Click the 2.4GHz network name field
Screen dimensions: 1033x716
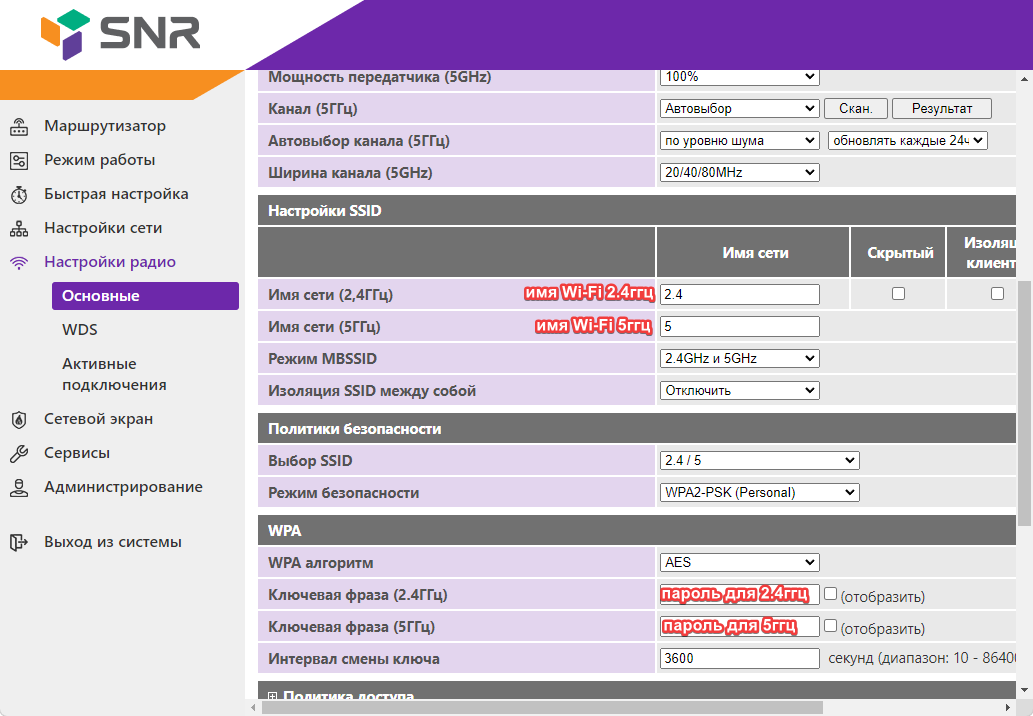coord(740,294)
